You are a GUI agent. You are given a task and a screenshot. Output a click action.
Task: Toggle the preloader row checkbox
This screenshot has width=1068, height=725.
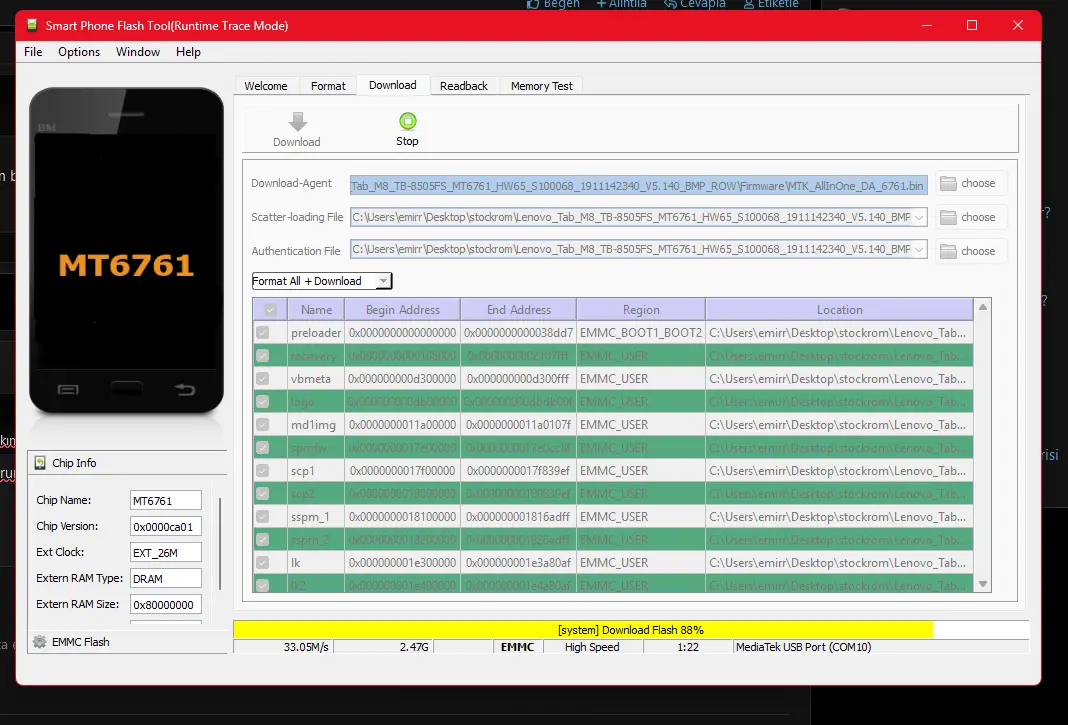262,333
